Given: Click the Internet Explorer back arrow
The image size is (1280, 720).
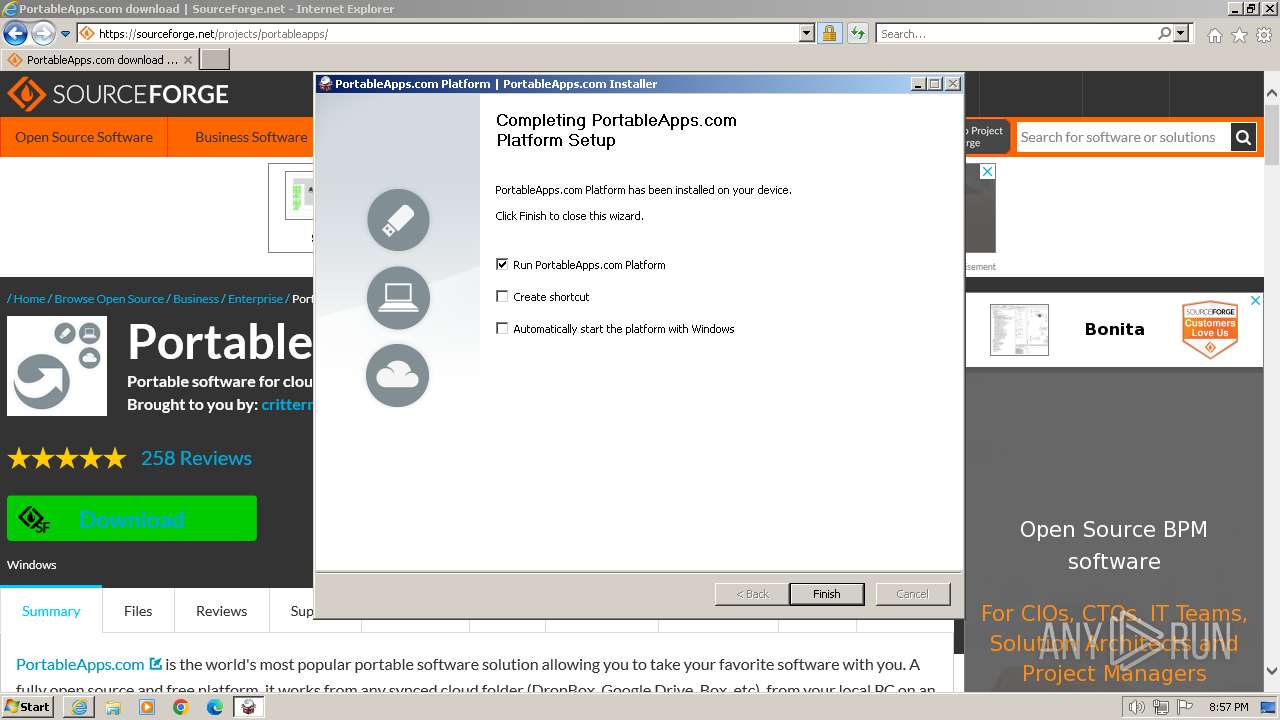Looking at the screenshot, I should click(15, 33).
